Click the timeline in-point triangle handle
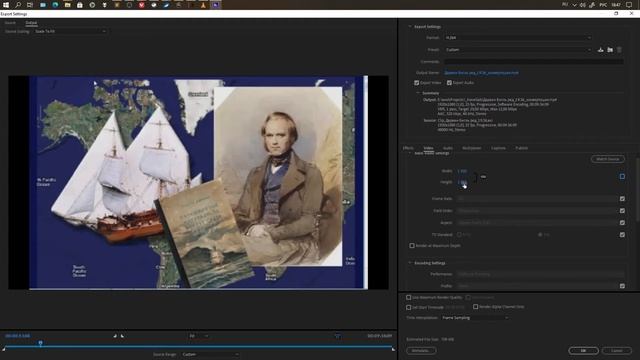The height and width of the screenshot is (360, 640). (4, 349)
